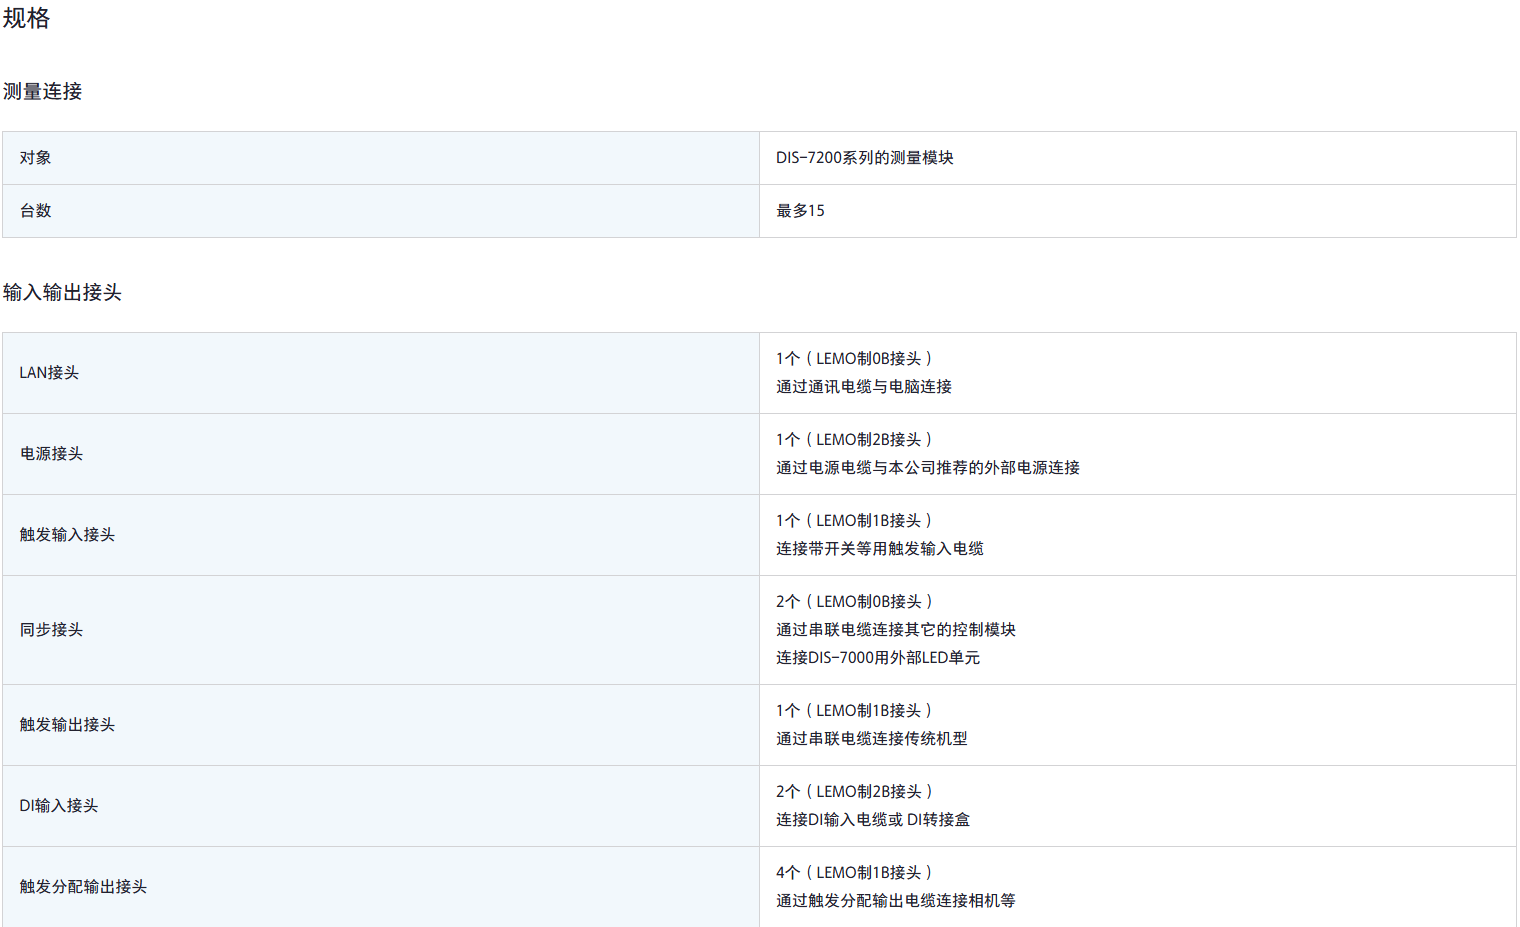Click 通过通讯电缆与电脑连接 text
Image resolution: width=1520 pixels, height=927 pixels.
[x=864, y=387]
